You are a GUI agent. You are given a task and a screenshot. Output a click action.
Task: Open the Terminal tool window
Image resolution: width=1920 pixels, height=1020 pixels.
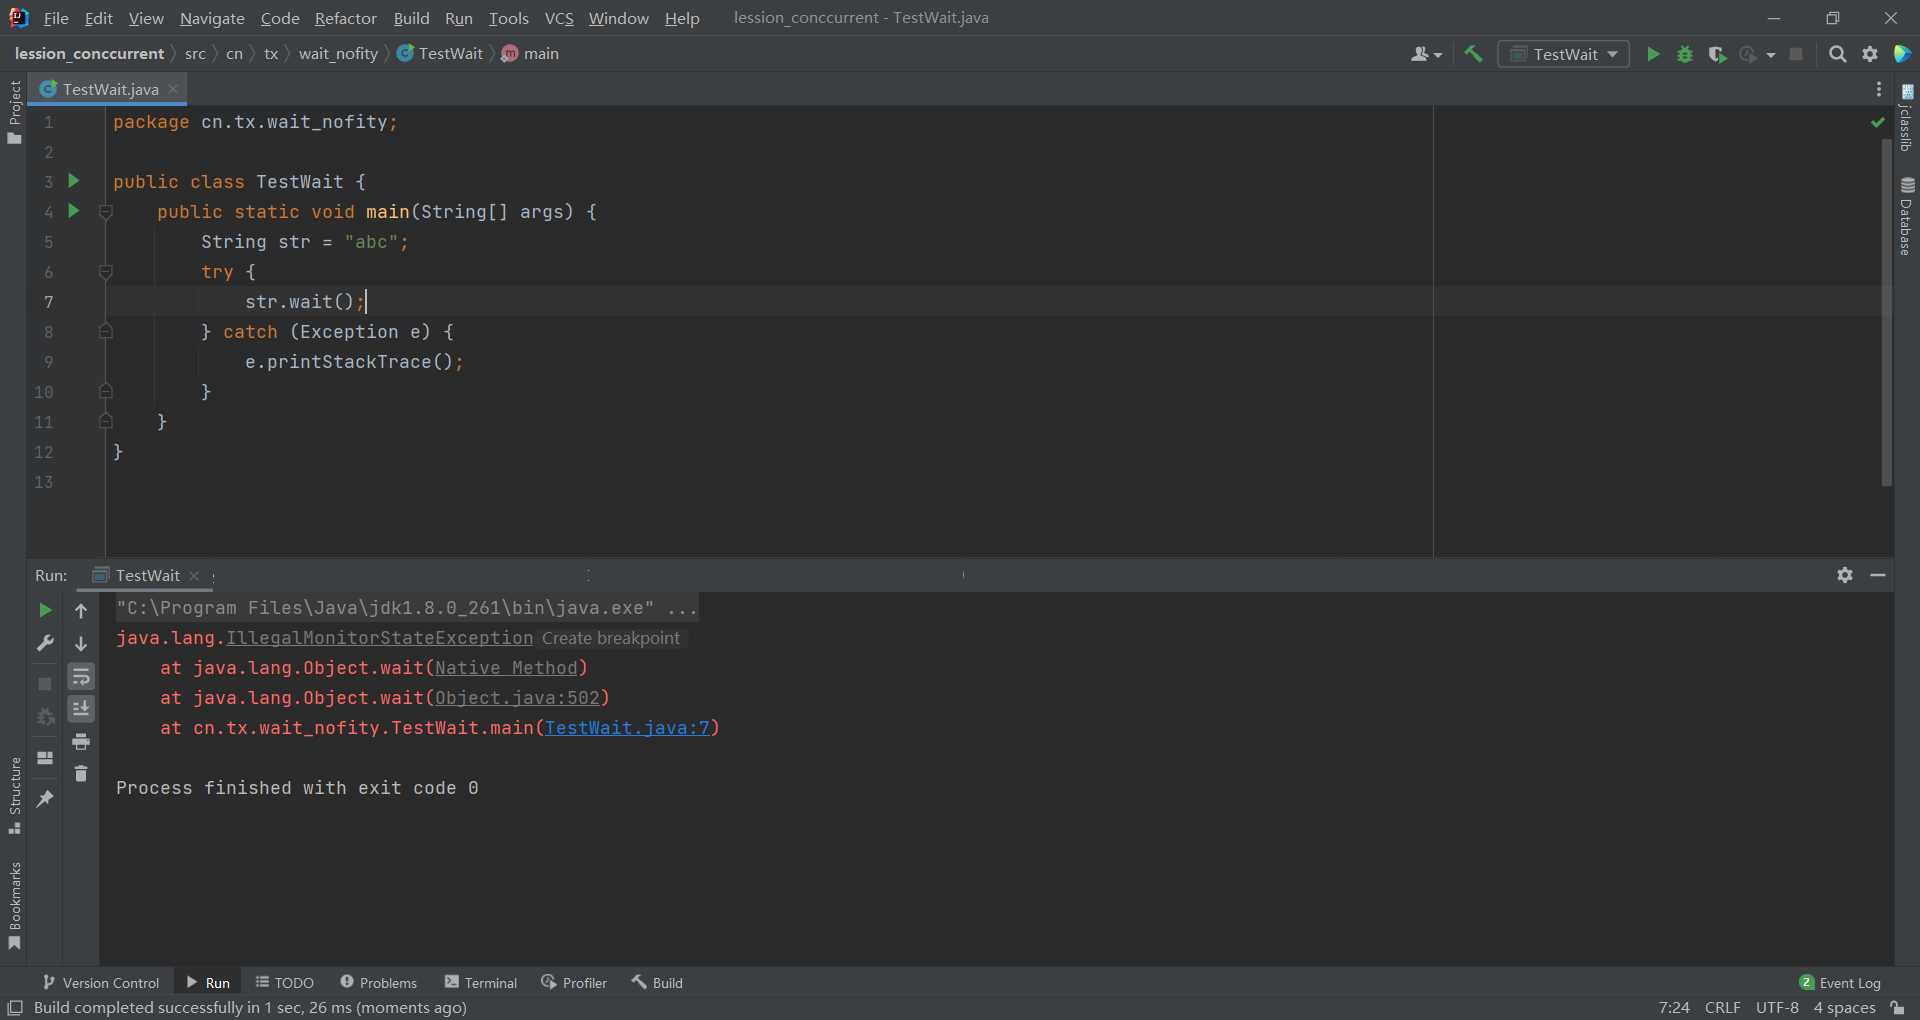[x=481, y=983]
